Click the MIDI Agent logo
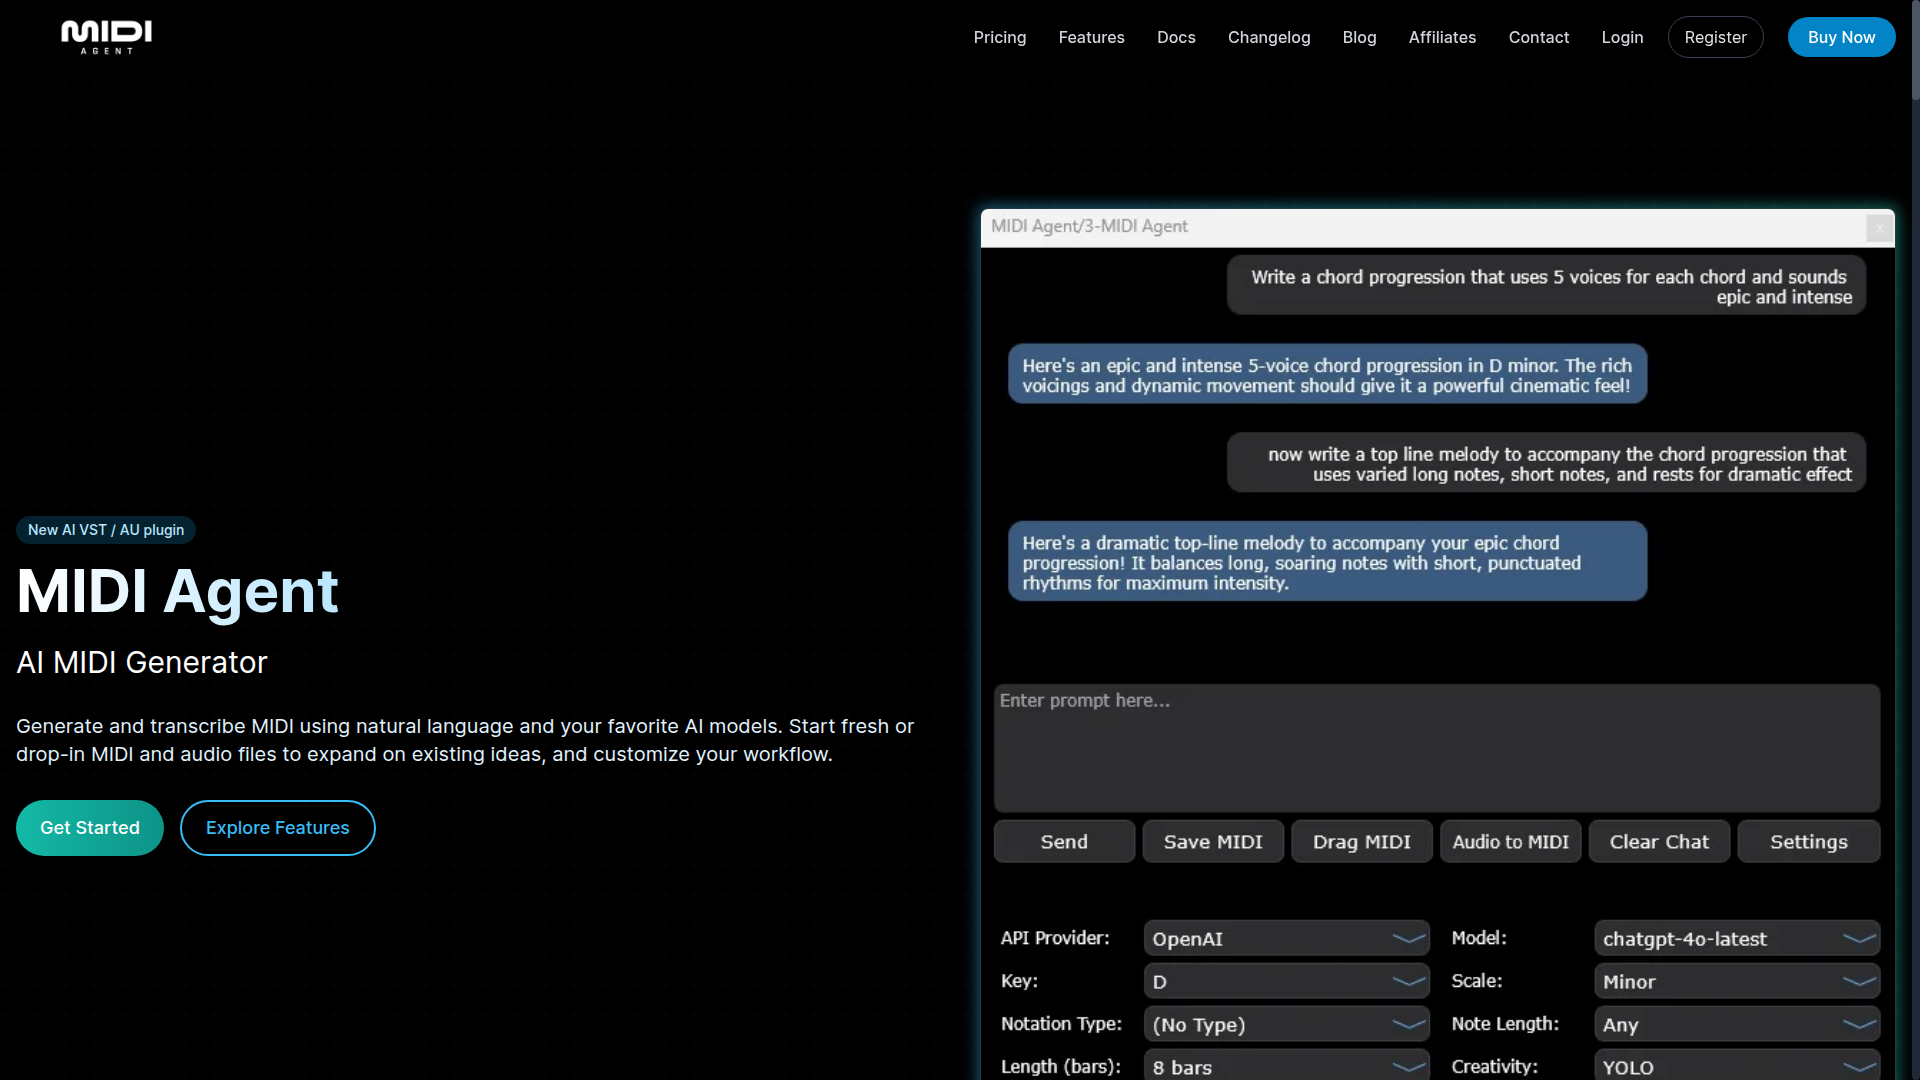Screen dimensions: 1920x1080 click(x=106, y=37)
